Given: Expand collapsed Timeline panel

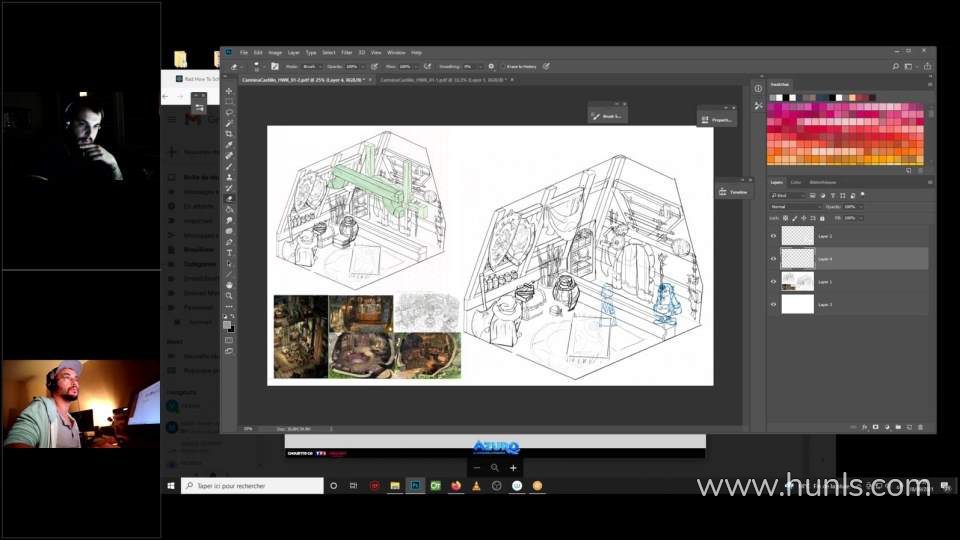Looking at the screenshot, I should click(x=733, y=192).
